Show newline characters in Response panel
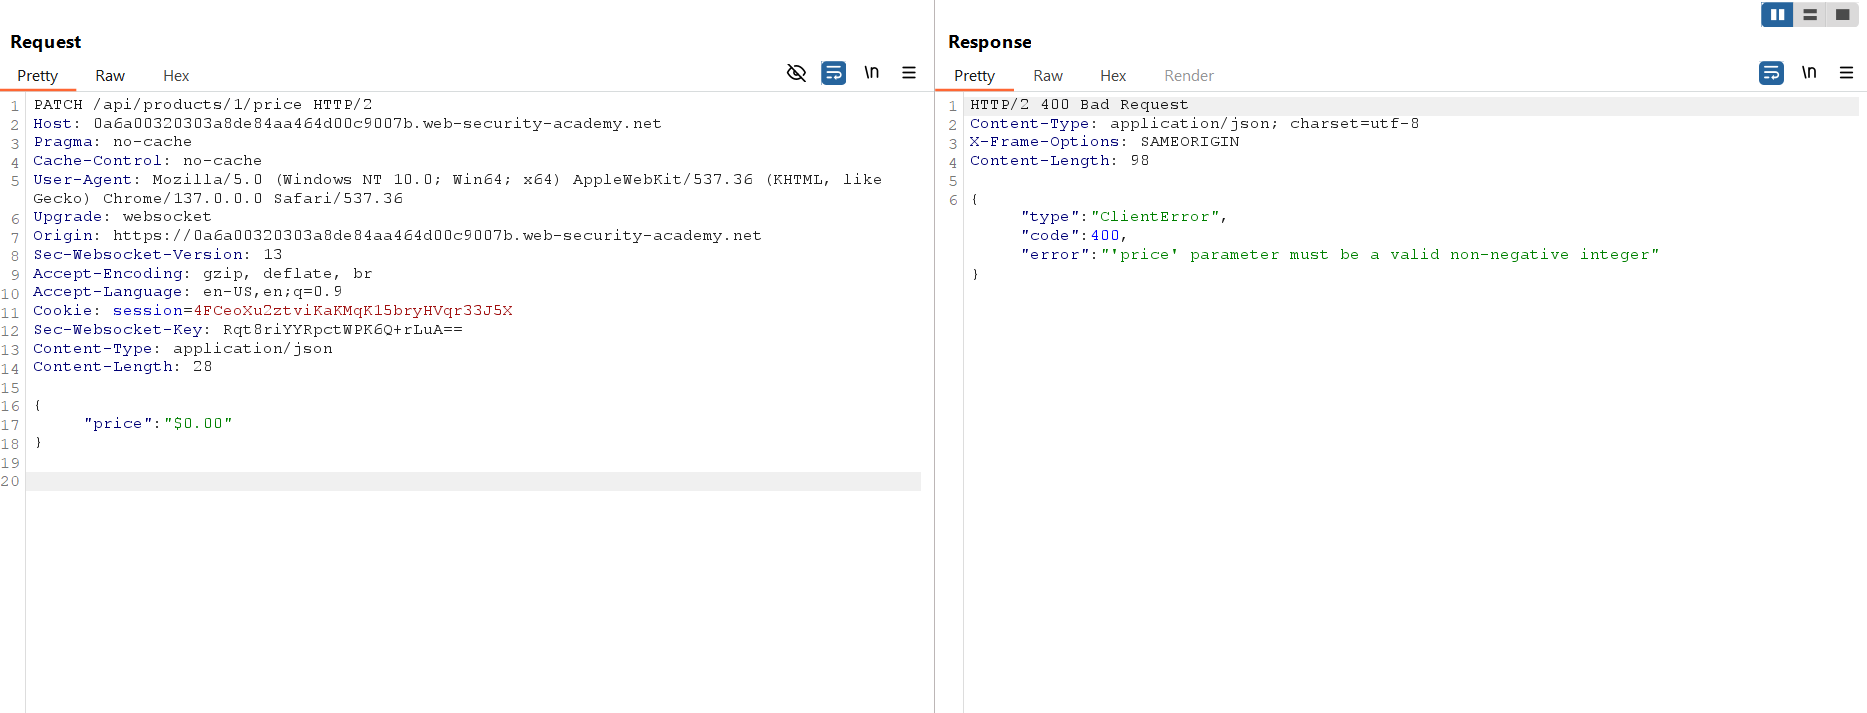Viewport: 1867px width, 713px height. pos(1808,73)
